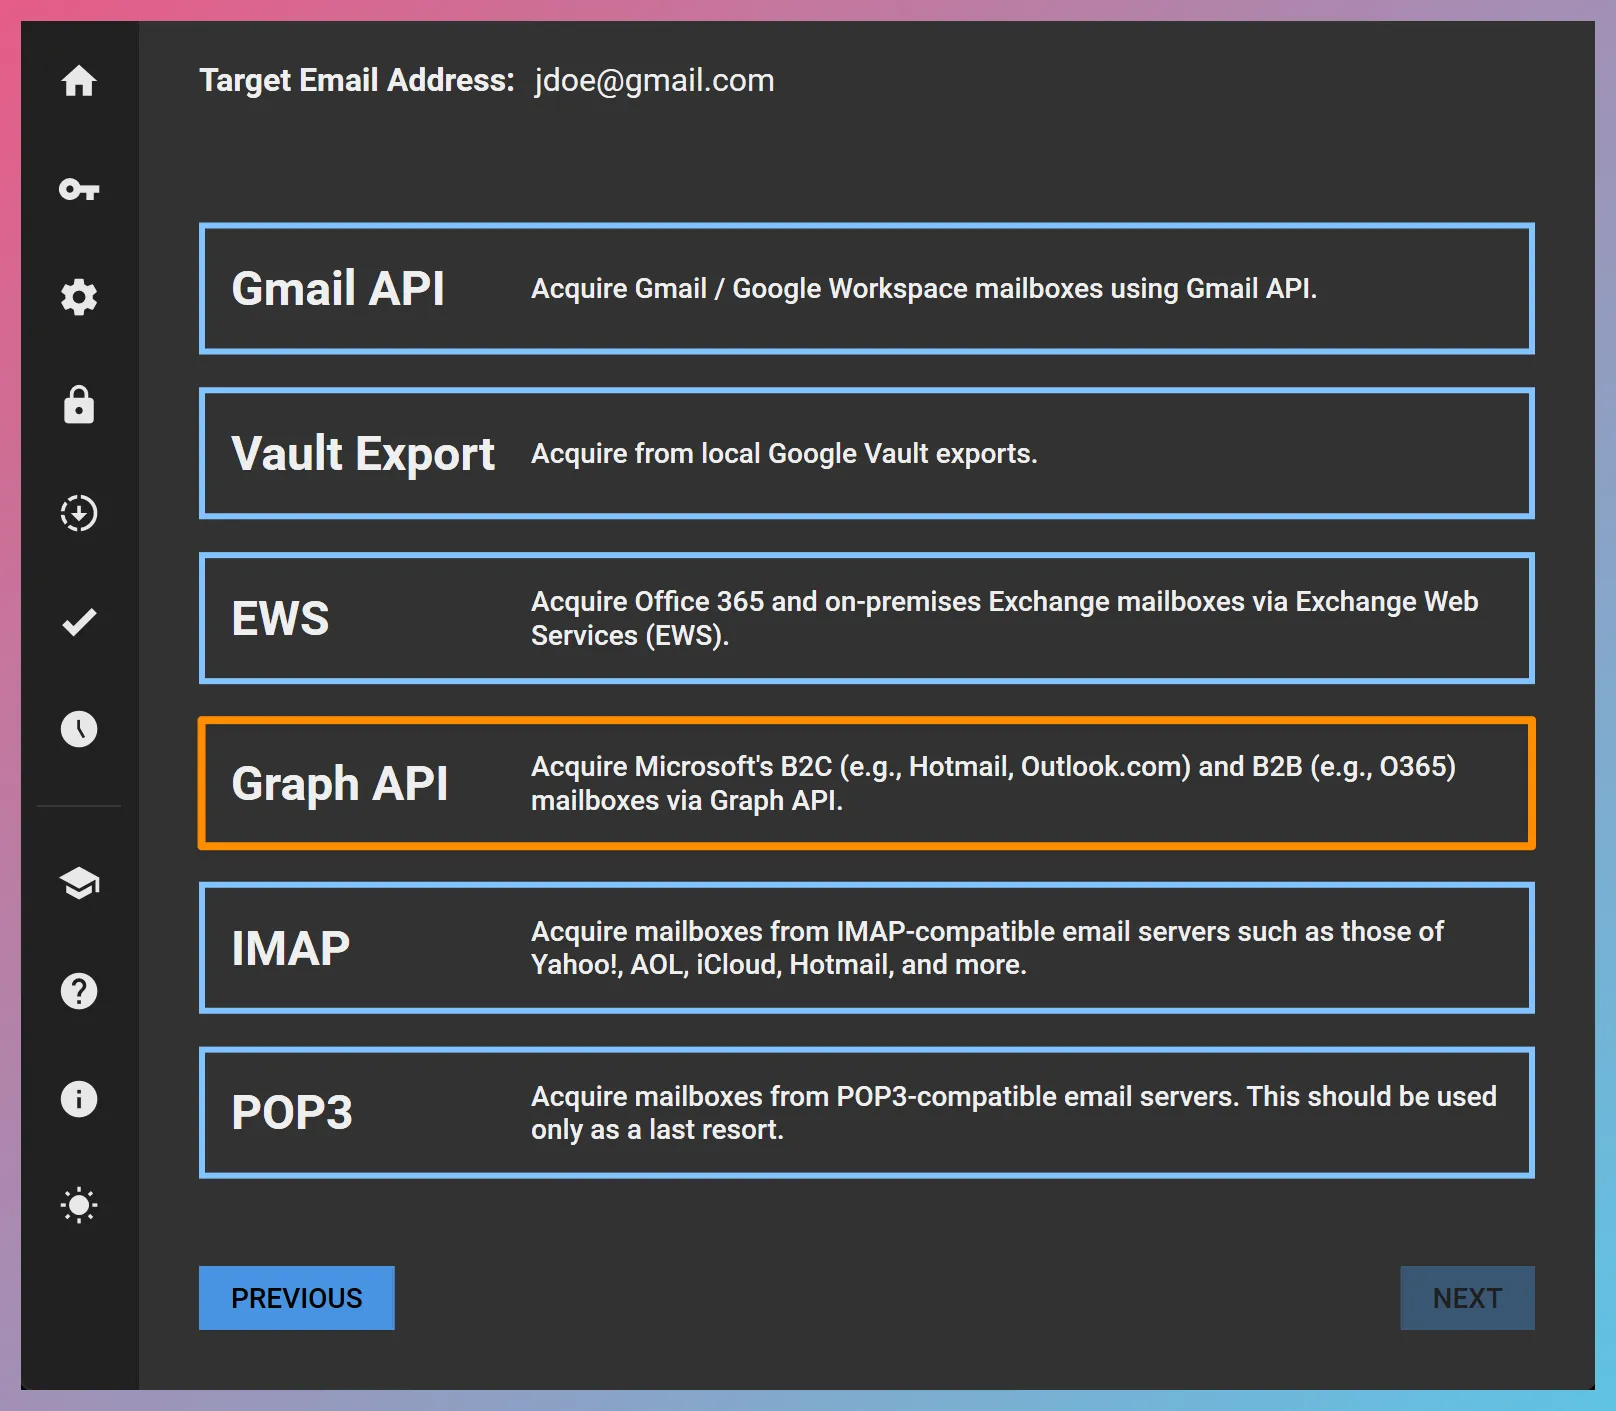
Task: Select Vault Export for Google Vault data
Action: pyautogui.click(x=867, y=453)
